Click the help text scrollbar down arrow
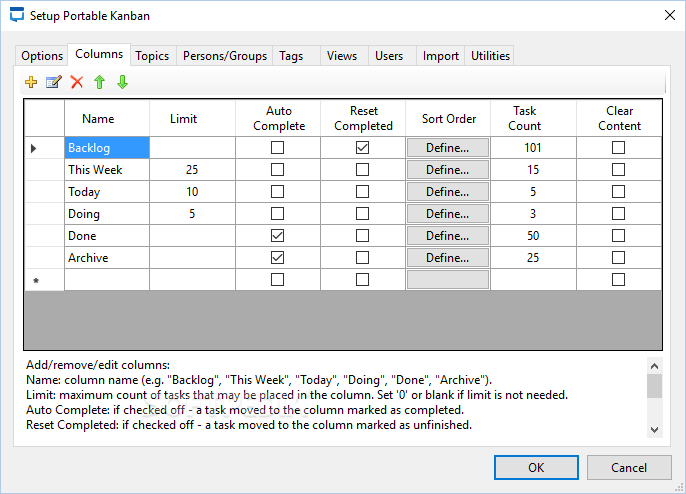686x494 pixels. pos(654,430)
